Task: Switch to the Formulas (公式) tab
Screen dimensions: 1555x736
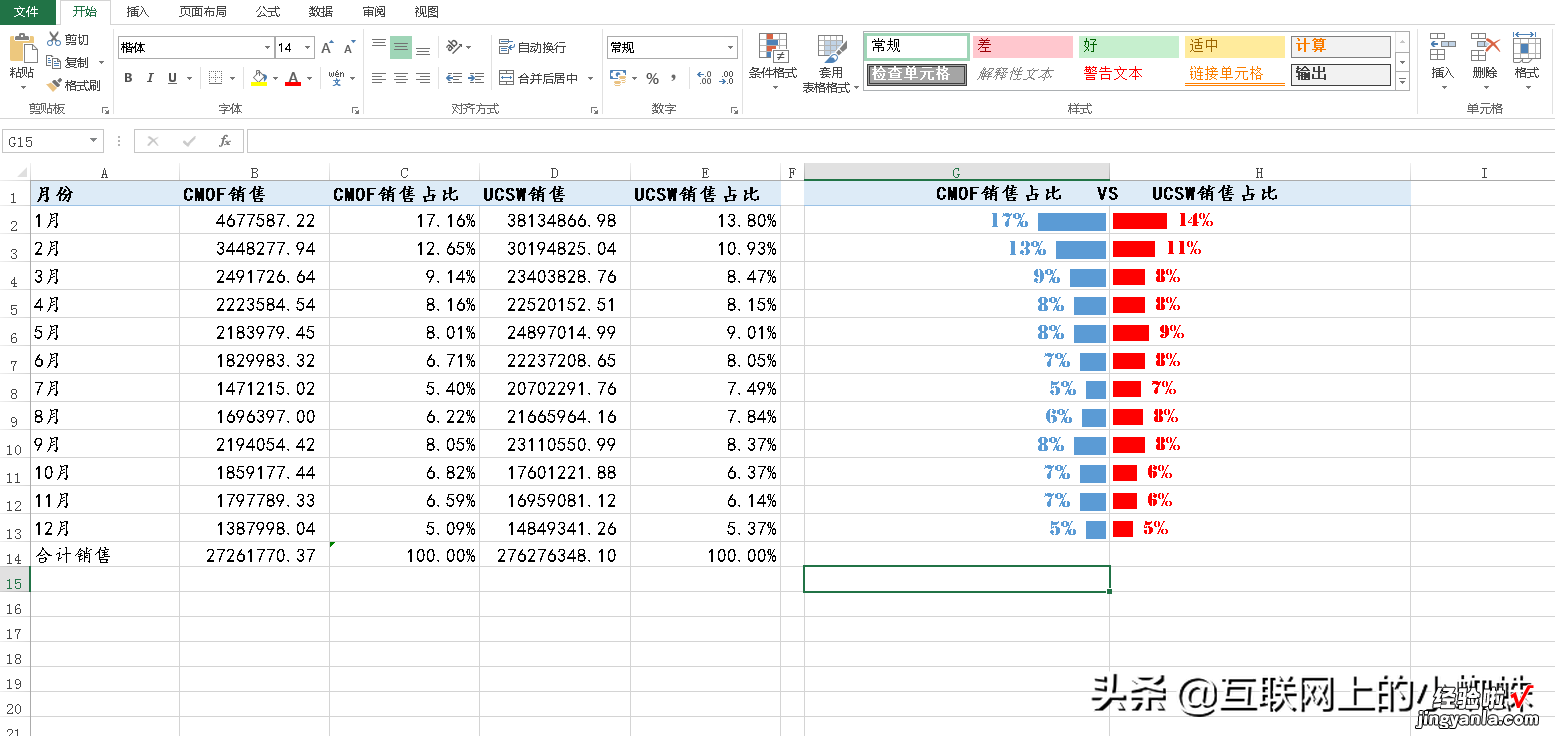Action: pyautogui.click(x=267, y=12)
